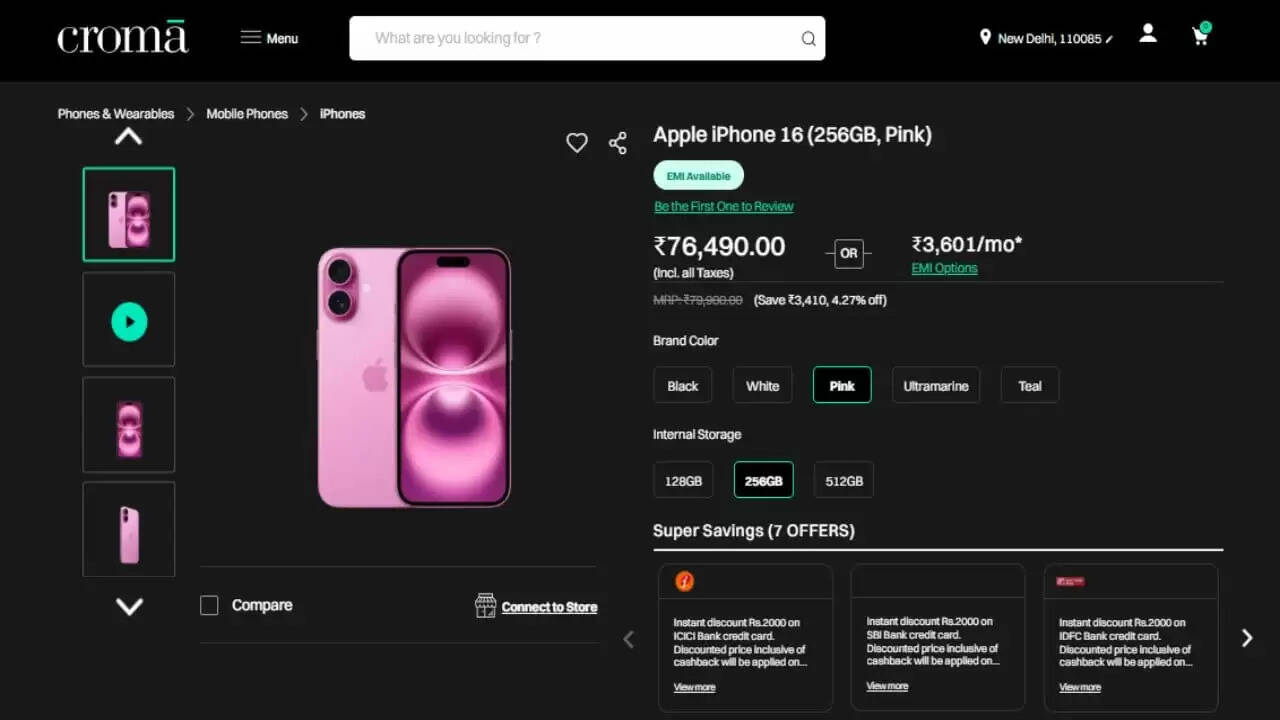
Task: Open EMI Options link
Action: [x=943, y=267]
